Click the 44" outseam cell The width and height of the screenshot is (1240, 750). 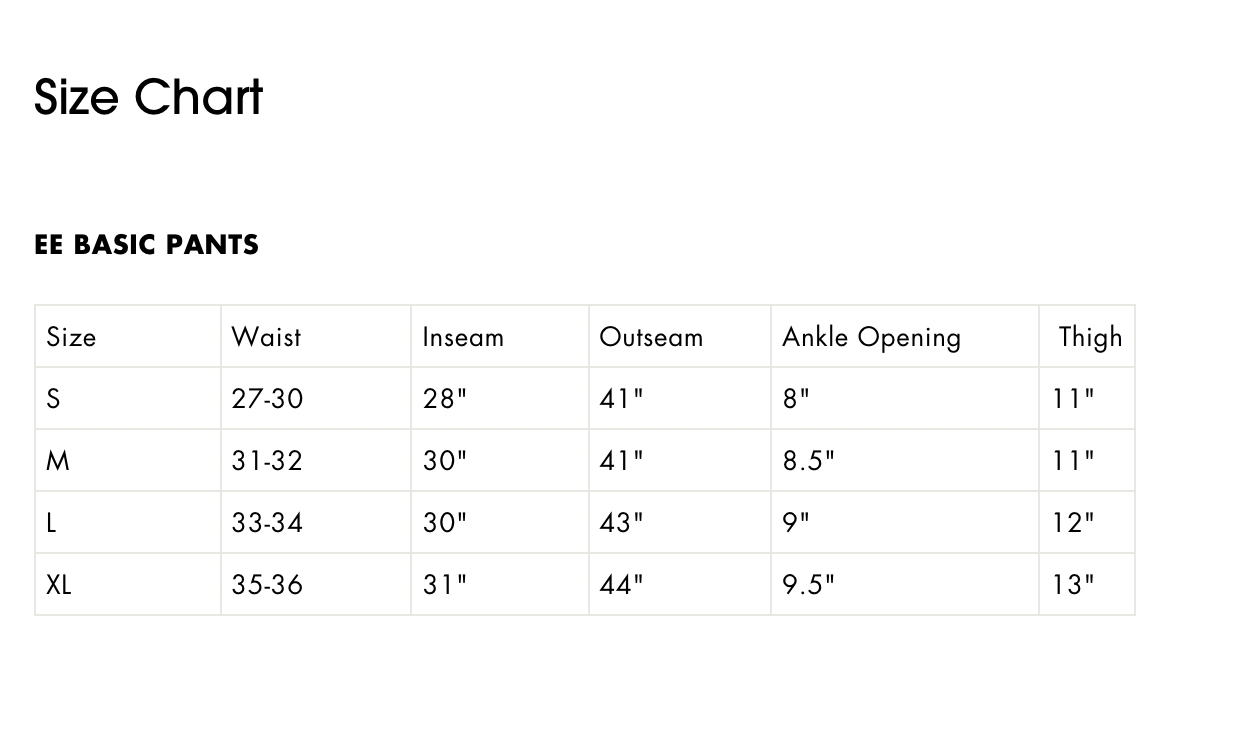point(622,585)
